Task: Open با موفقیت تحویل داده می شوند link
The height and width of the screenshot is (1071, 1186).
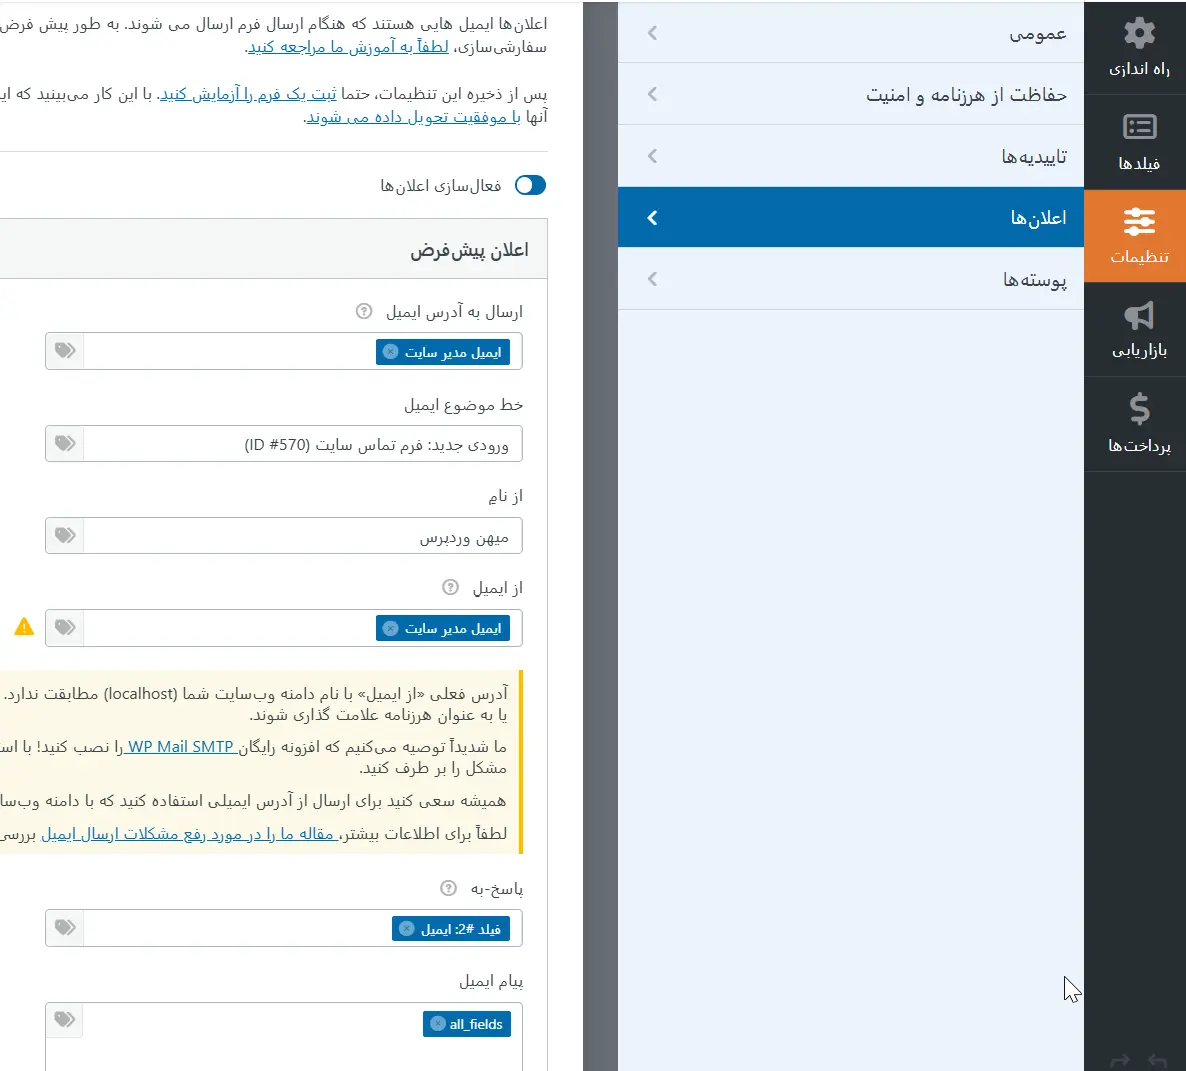Action: tap(414, 117)
